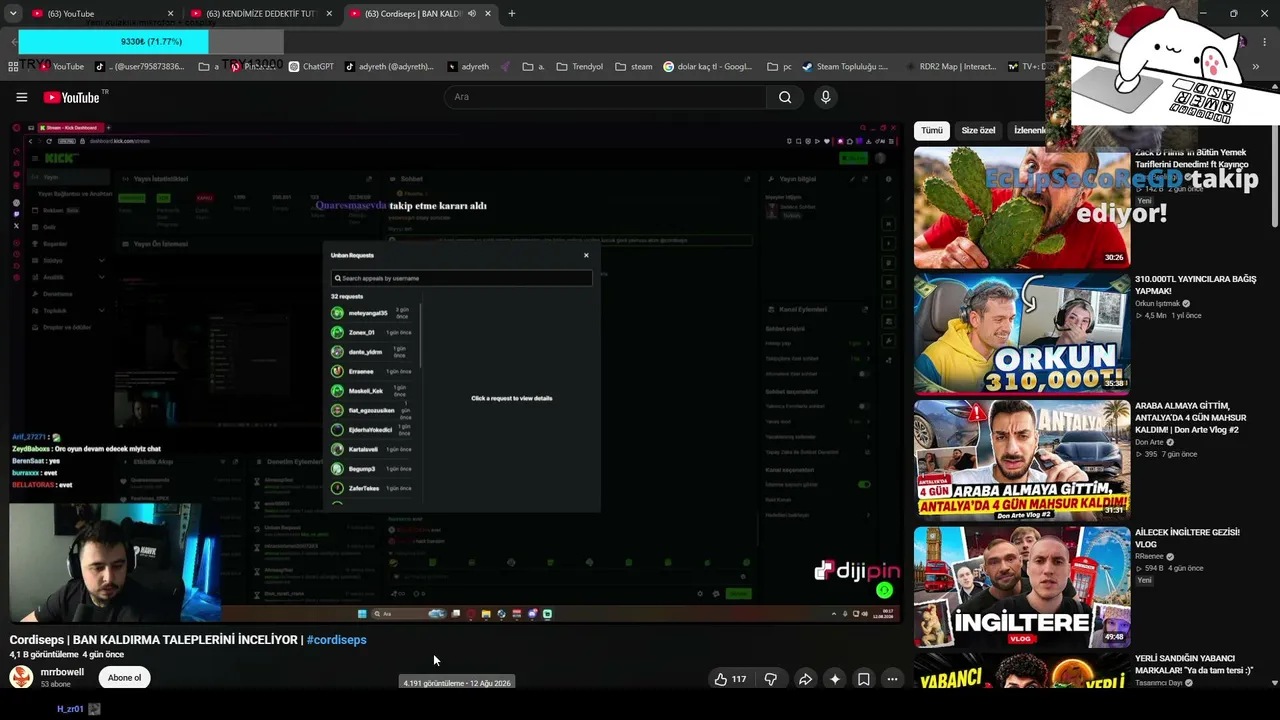Play the ORKUN 310,000TL video thumbnail
The width and height of the screenshot is (1280, 720).
coord(1022,334)
